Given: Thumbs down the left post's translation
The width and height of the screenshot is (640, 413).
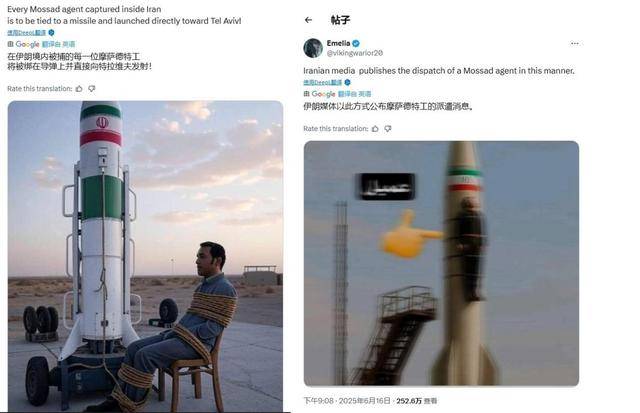Looking at the screenshot, I should coord(92,89).
